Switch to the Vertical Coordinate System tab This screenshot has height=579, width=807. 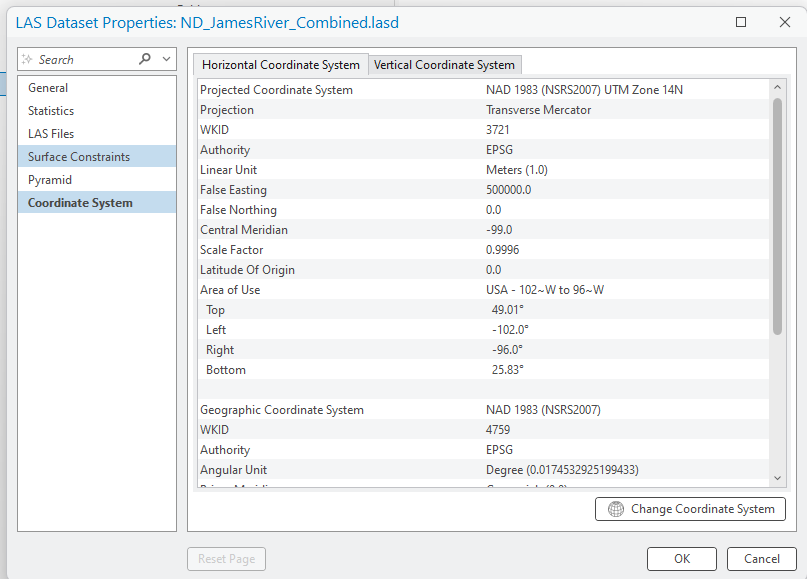point(444,65)
